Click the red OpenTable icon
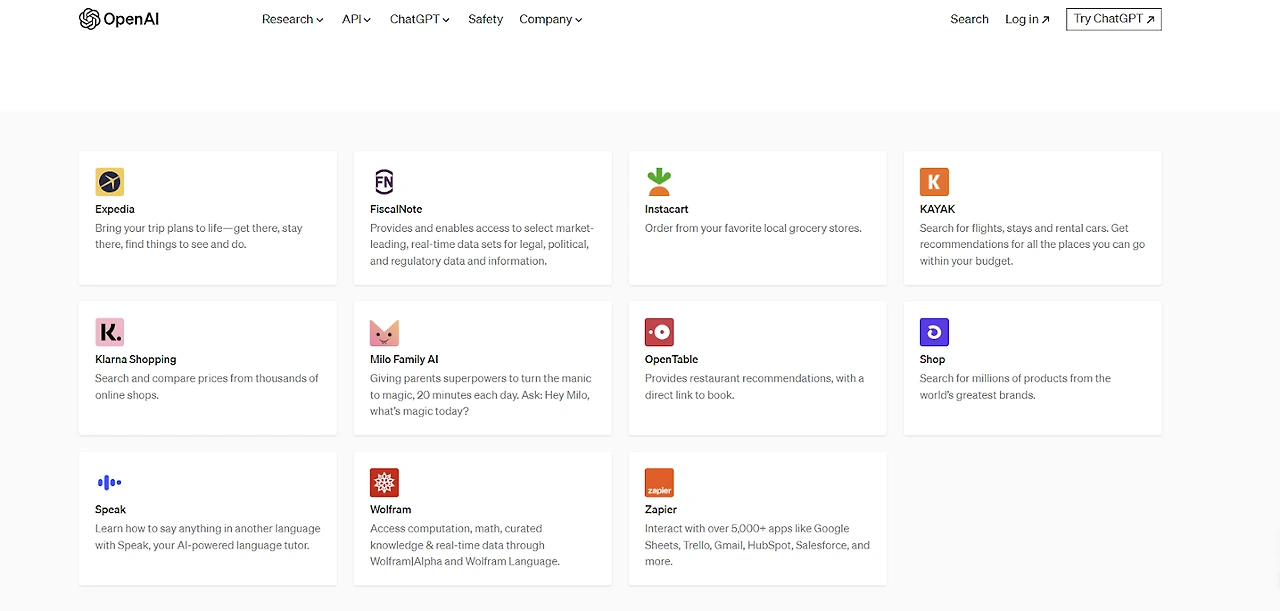 pyautogui.click(x=659, y=332)
